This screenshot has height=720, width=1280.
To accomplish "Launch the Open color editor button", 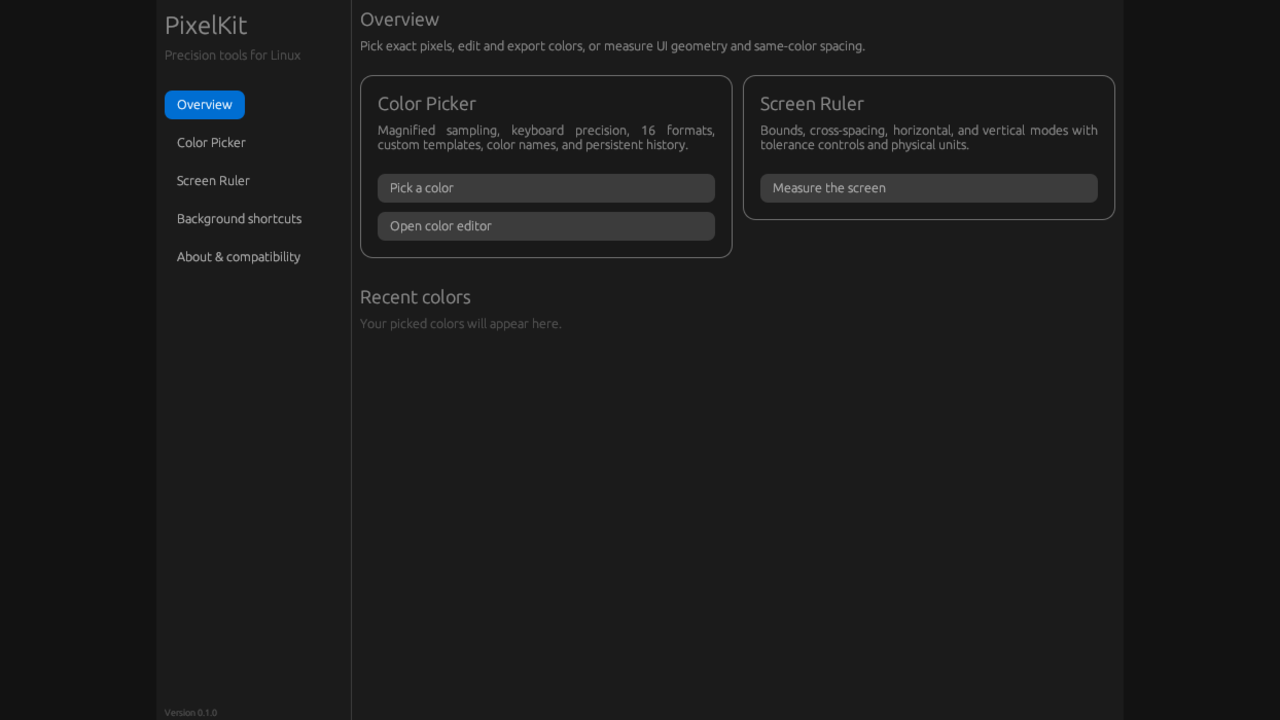I will [546, 226].
